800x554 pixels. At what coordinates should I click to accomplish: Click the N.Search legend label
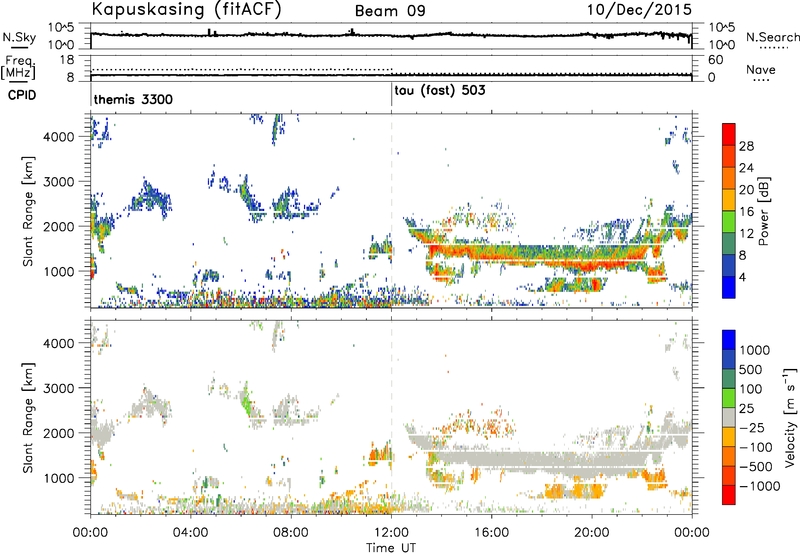[x=773, y=37]
